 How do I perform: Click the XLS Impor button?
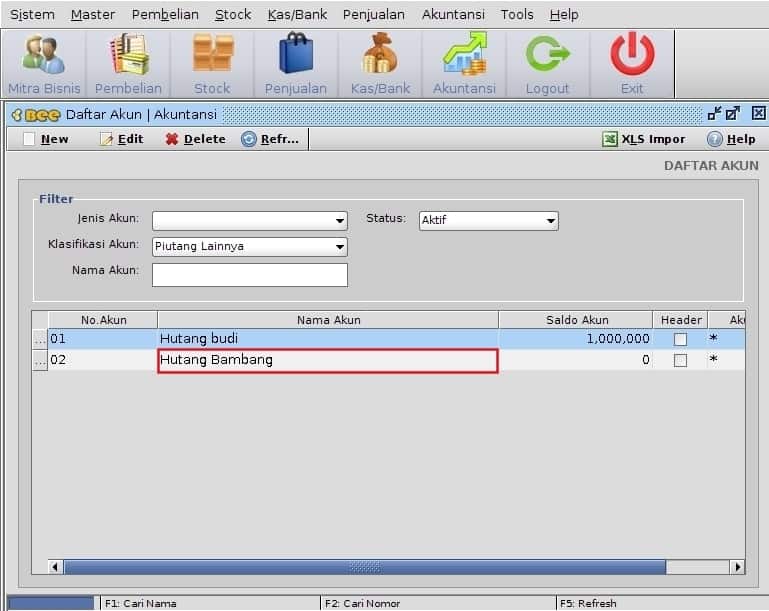643,139
